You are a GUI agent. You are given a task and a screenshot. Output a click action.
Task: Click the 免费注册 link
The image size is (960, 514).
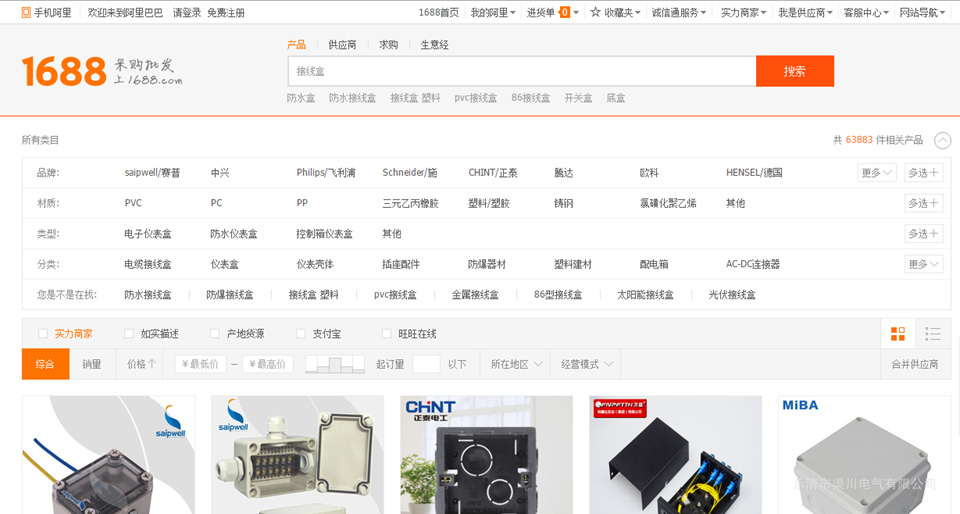(225, 13)
